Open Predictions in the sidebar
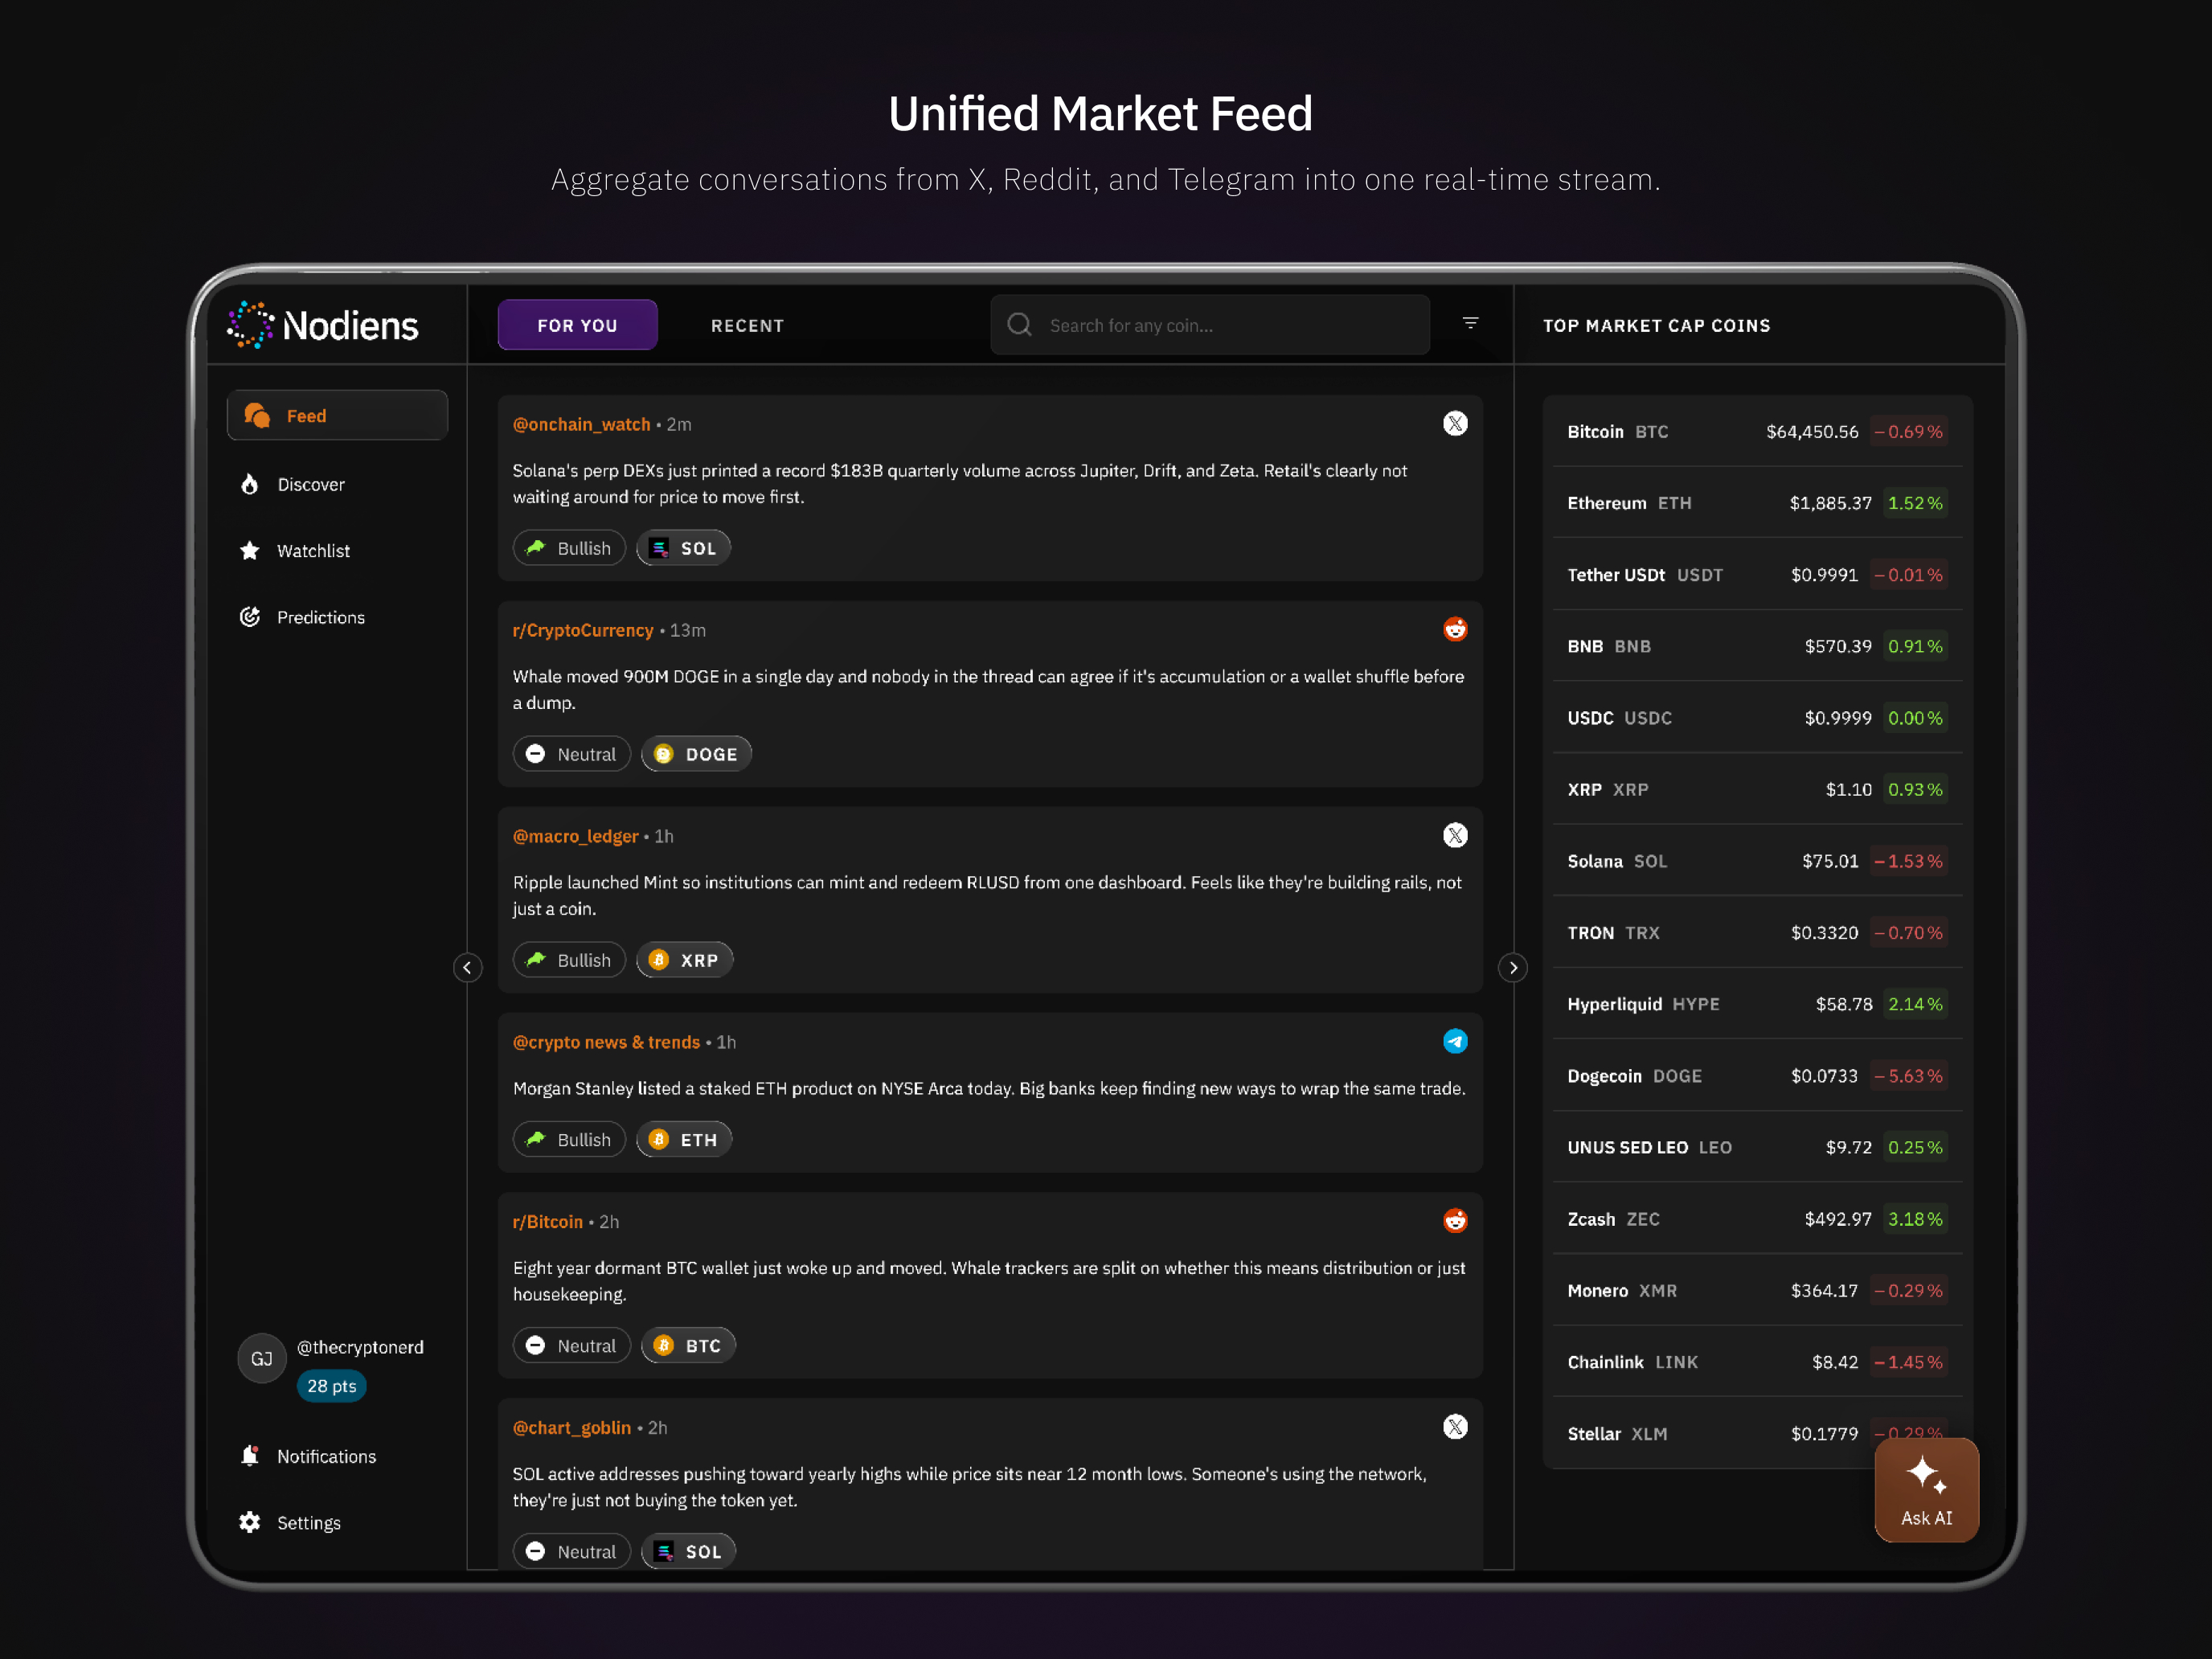2212x1659 pixels. tap(302, 617)
